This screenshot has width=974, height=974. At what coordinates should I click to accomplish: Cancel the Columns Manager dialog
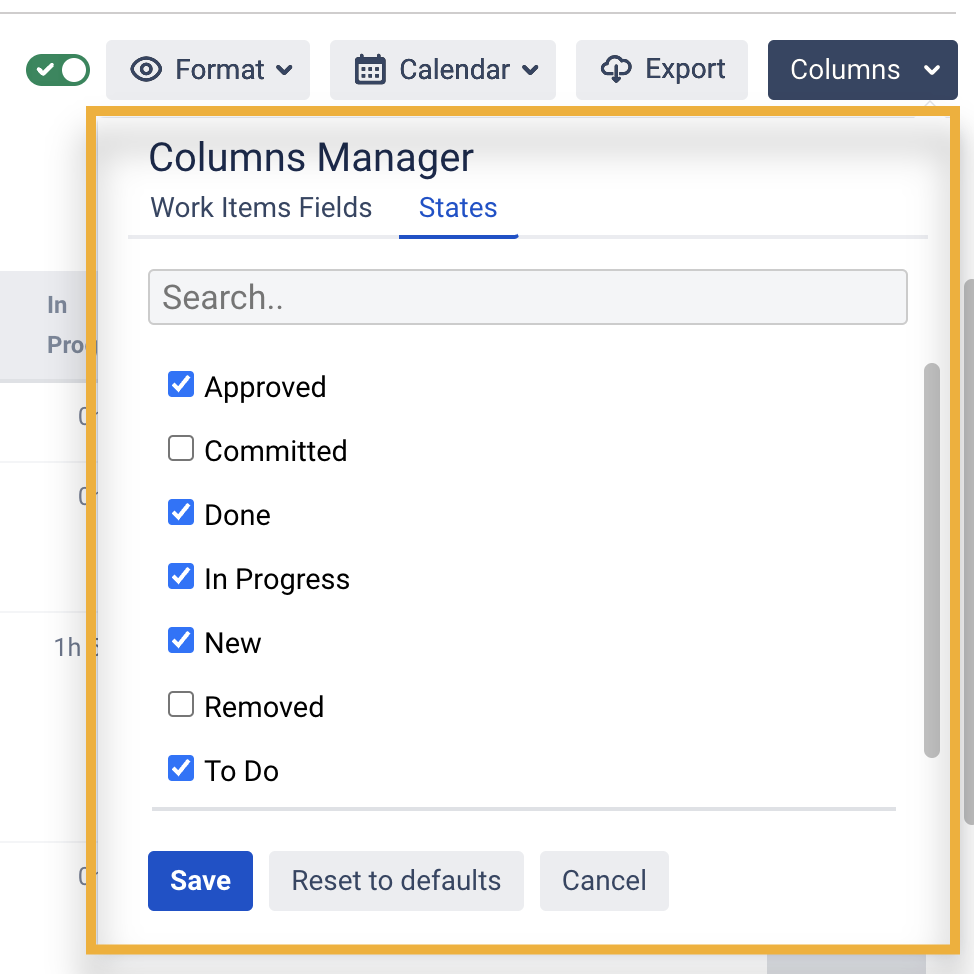coord(604,881)
